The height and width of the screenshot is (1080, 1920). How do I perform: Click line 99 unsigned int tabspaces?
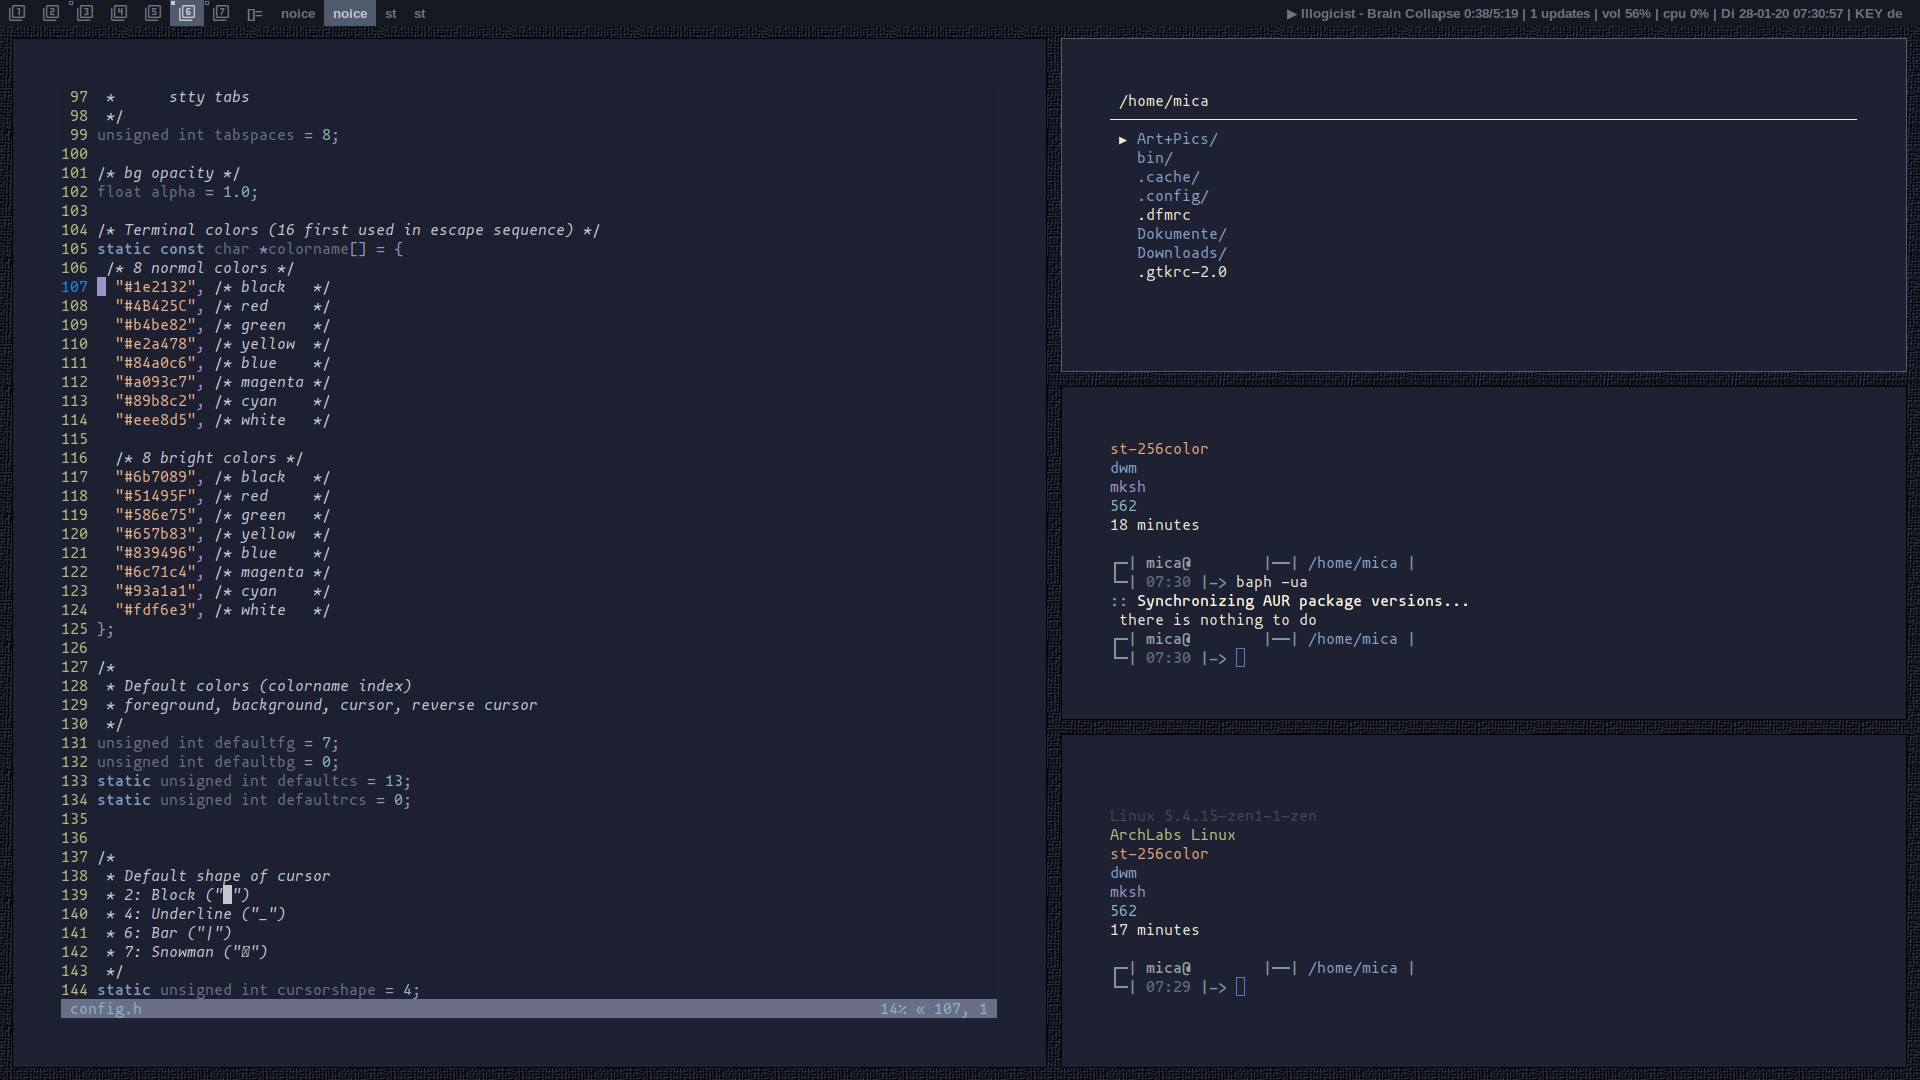(x=218, y=135)
